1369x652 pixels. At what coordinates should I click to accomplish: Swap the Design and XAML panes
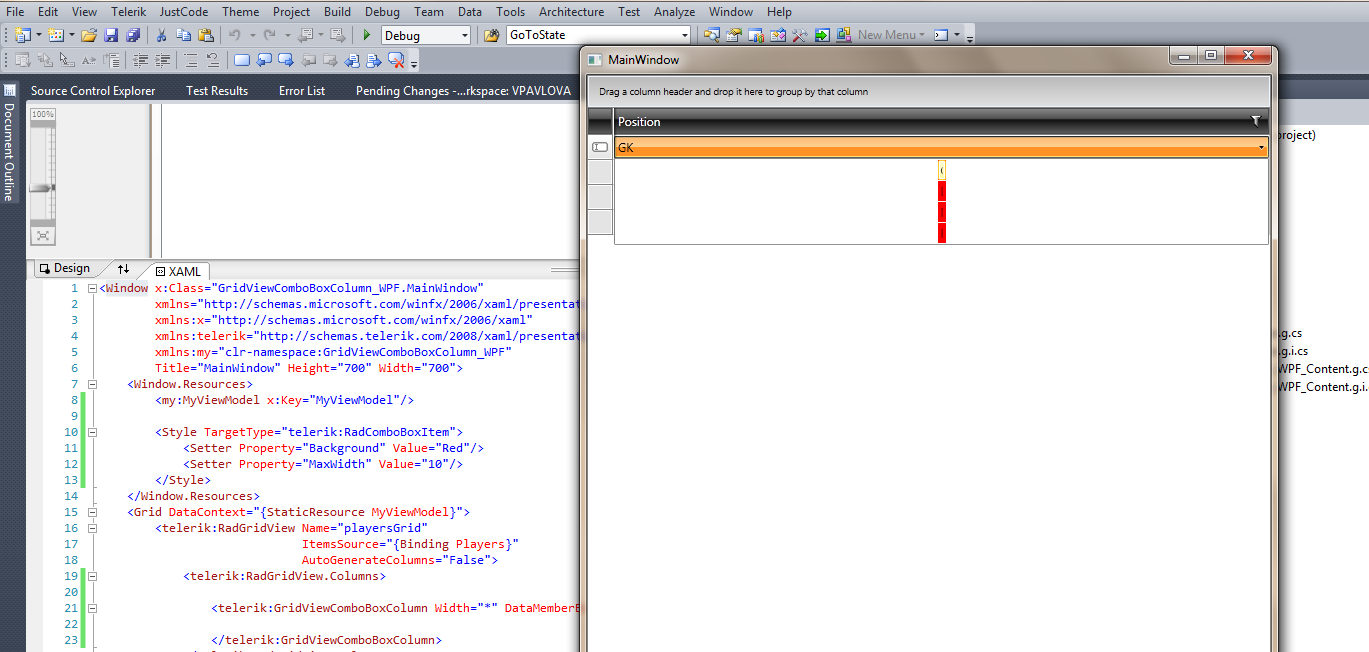[x=123, y=269]
